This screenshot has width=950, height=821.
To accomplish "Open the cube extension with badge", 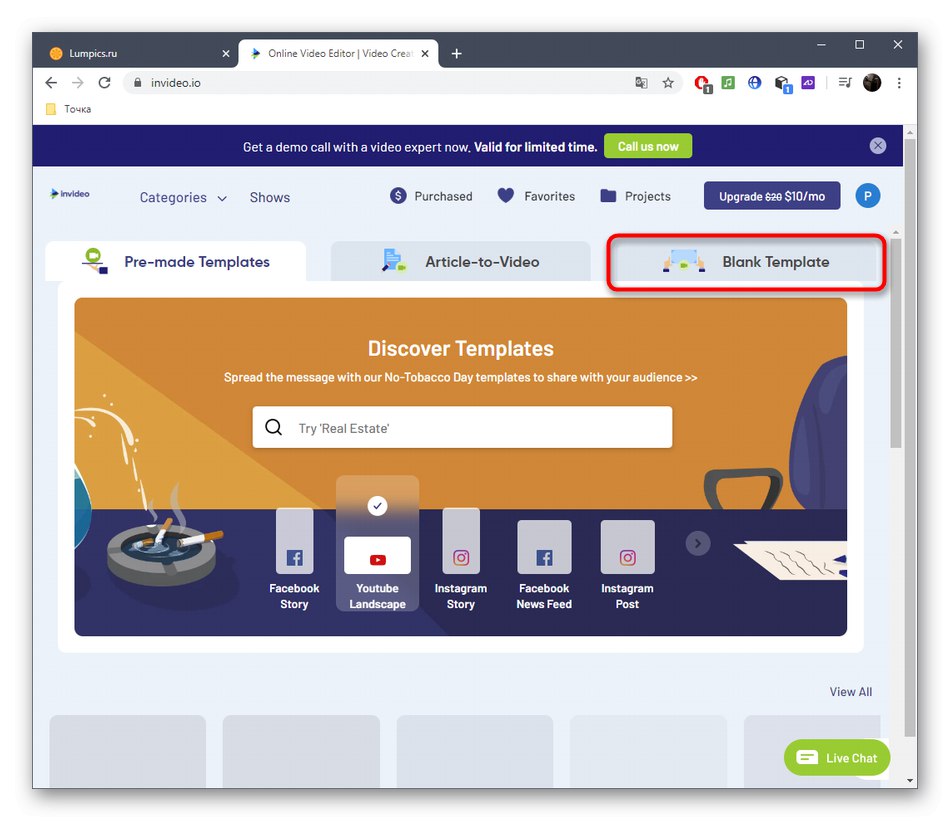I will 783,84.
